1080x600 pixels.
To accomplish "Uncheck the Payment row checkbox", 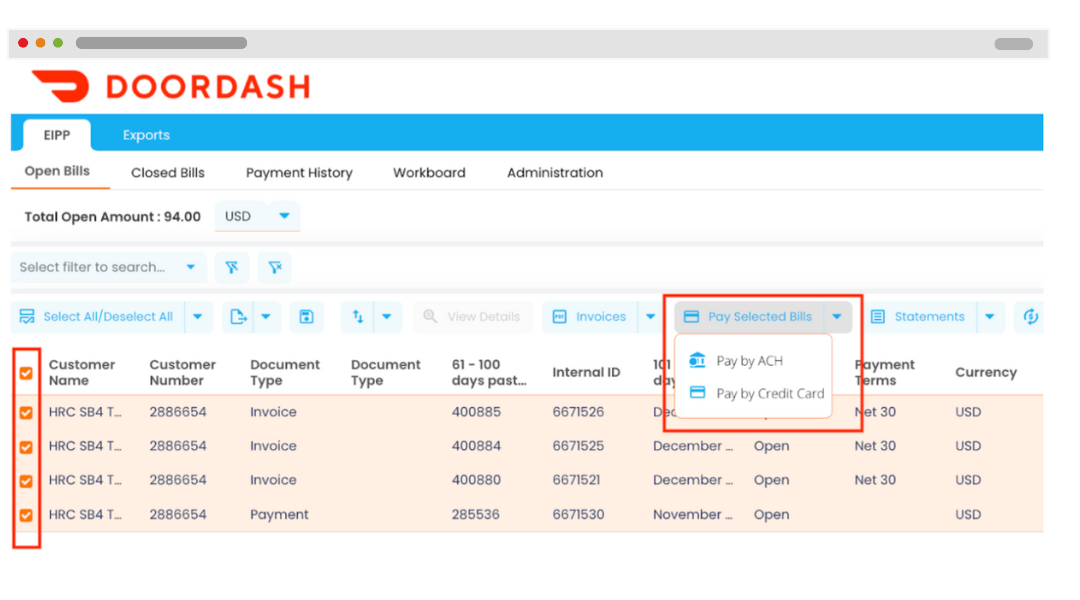I will [x=26, y=515].
